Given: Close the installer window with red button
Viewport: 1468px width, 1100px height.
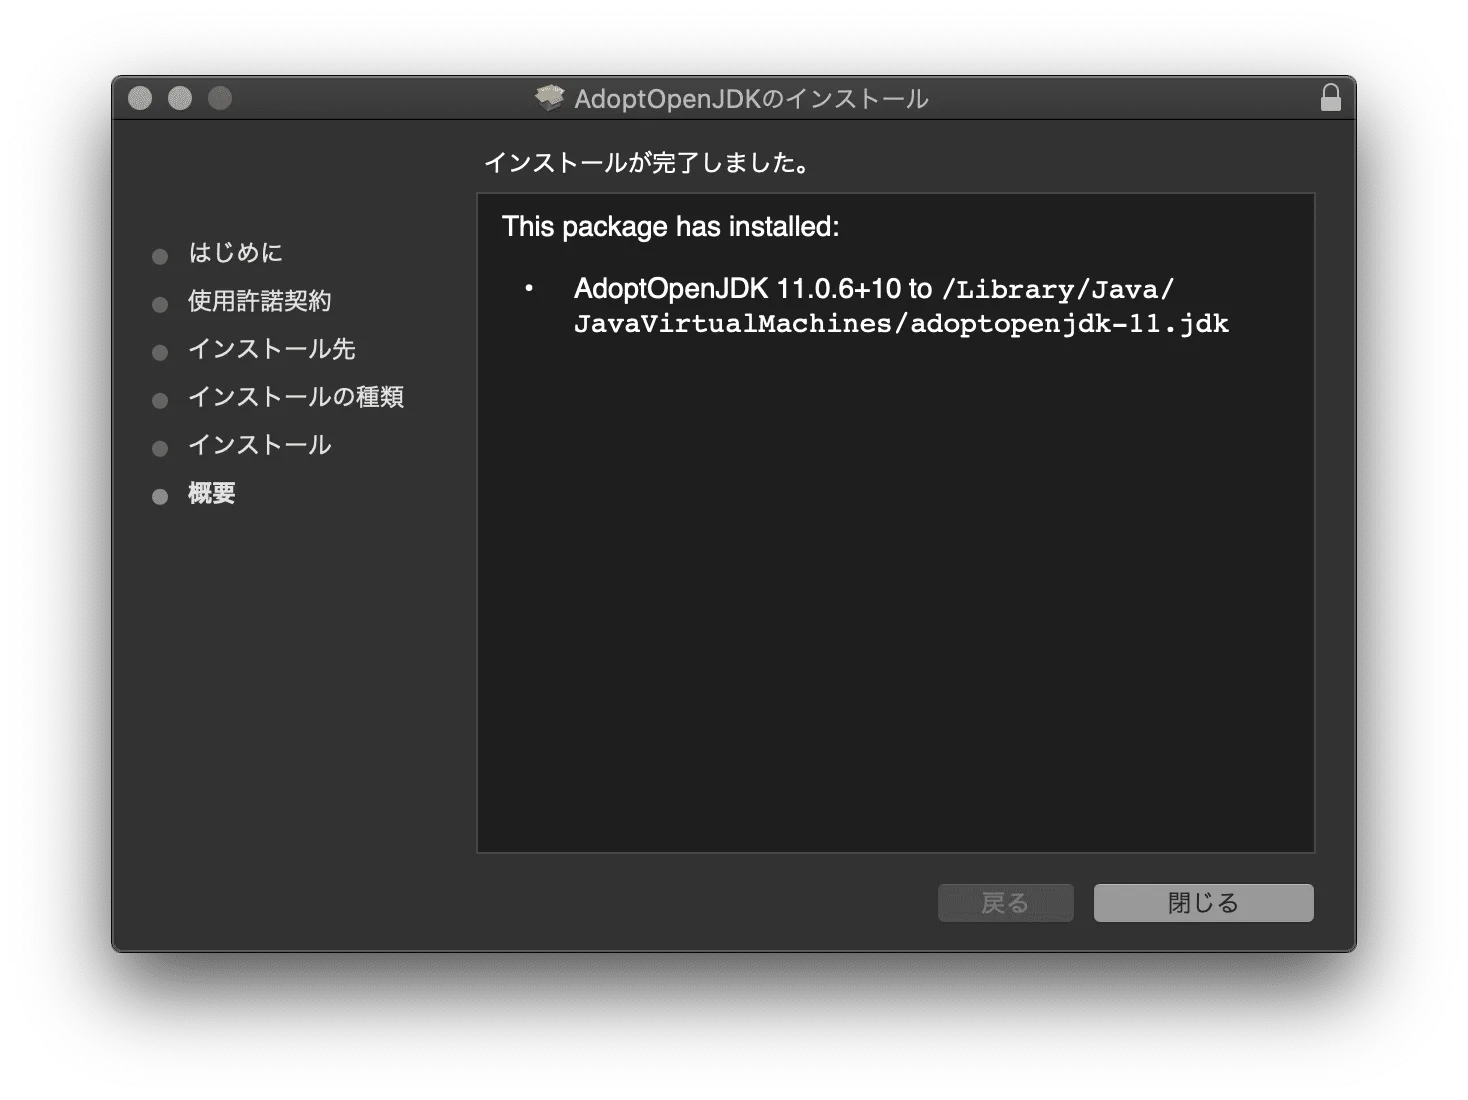Looking at the screenshot, I should point(140,98).
